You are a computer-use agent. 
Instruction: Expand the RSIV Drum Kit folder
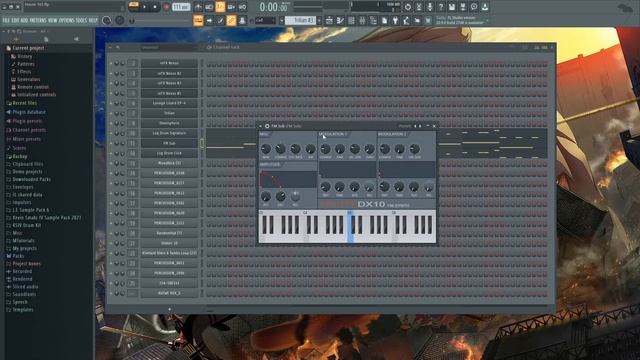pos(27,225)
